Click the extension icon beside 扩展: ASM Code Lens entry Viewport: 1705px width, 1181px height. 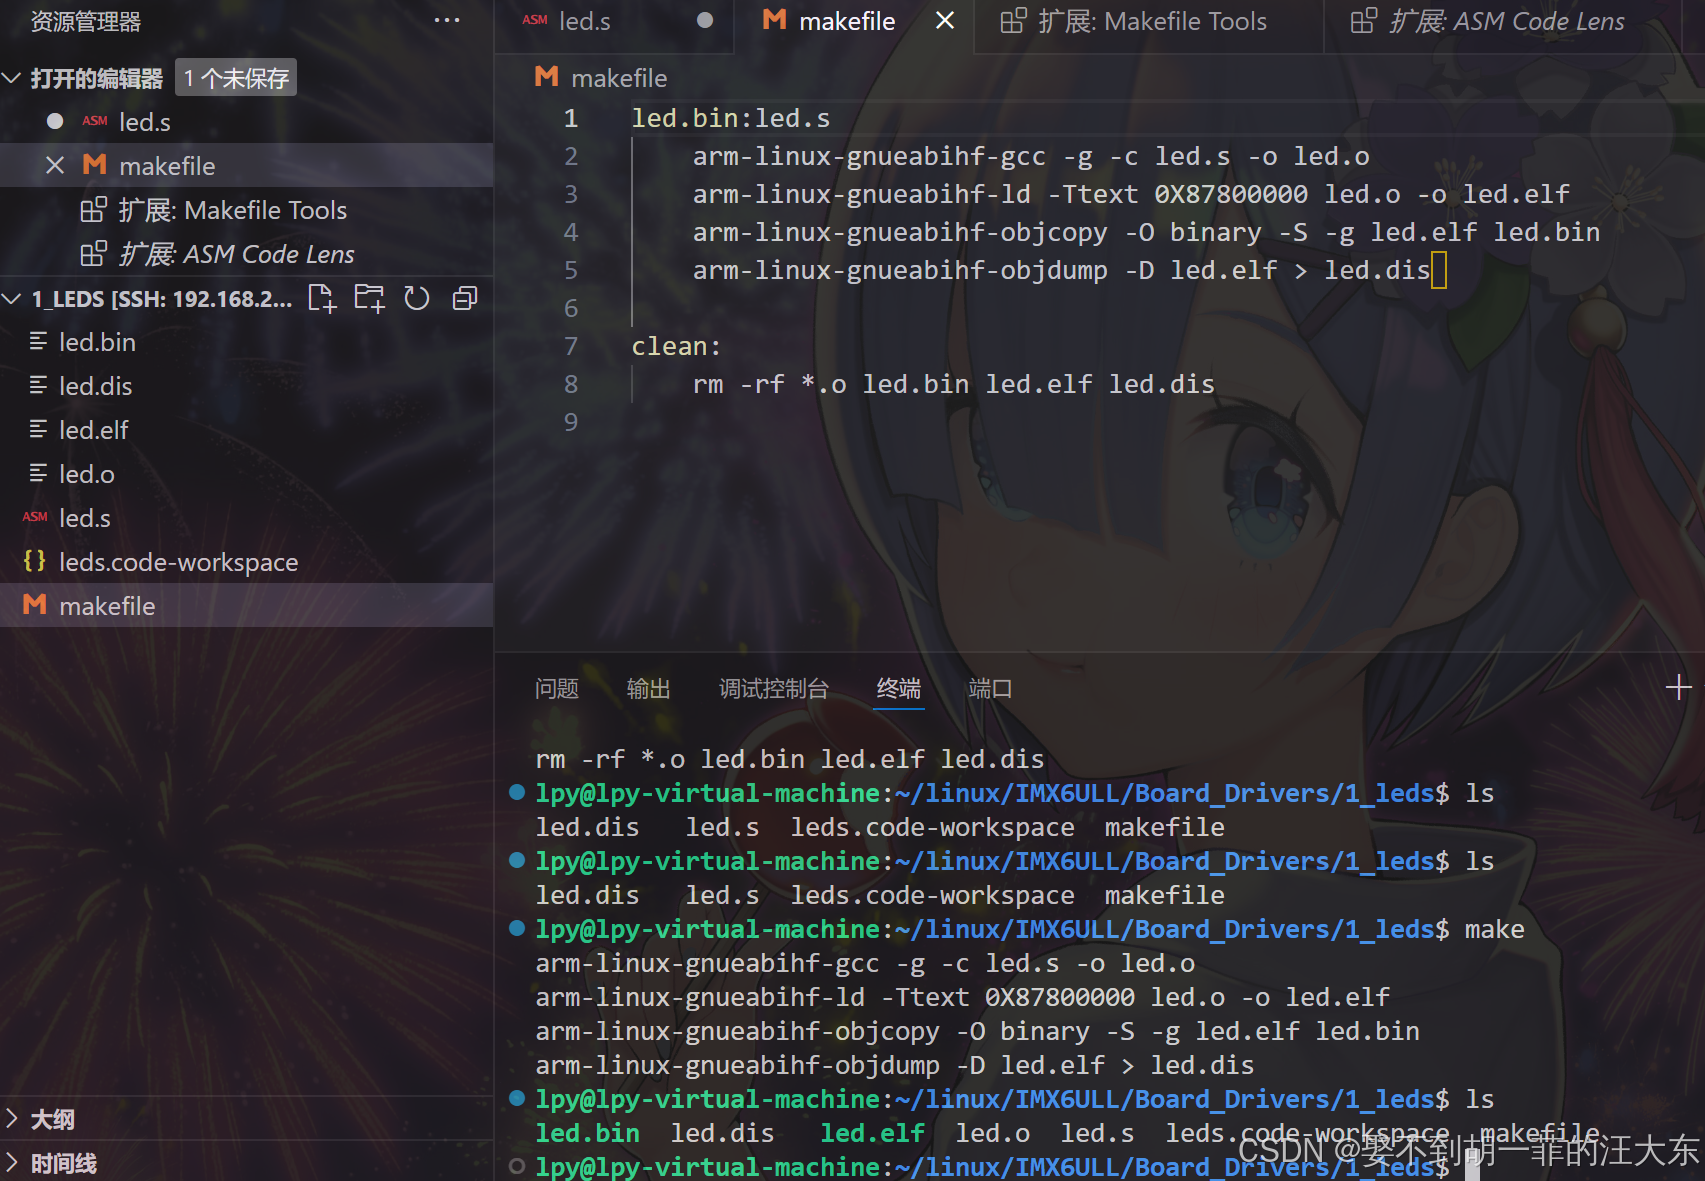(x=93, y=253)
